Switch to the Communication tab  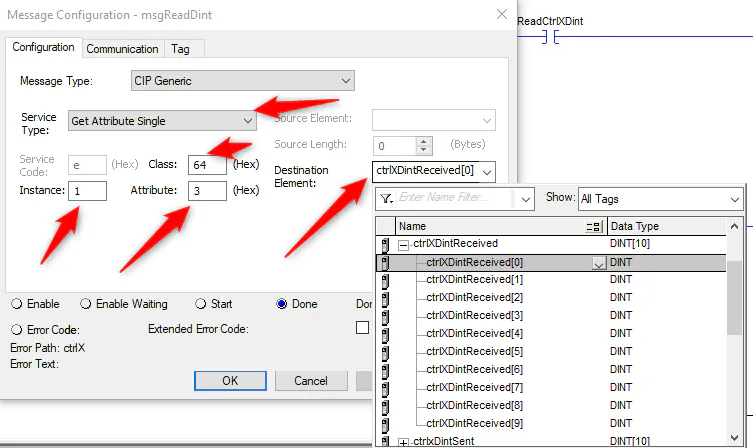click(x=122, y=49)
